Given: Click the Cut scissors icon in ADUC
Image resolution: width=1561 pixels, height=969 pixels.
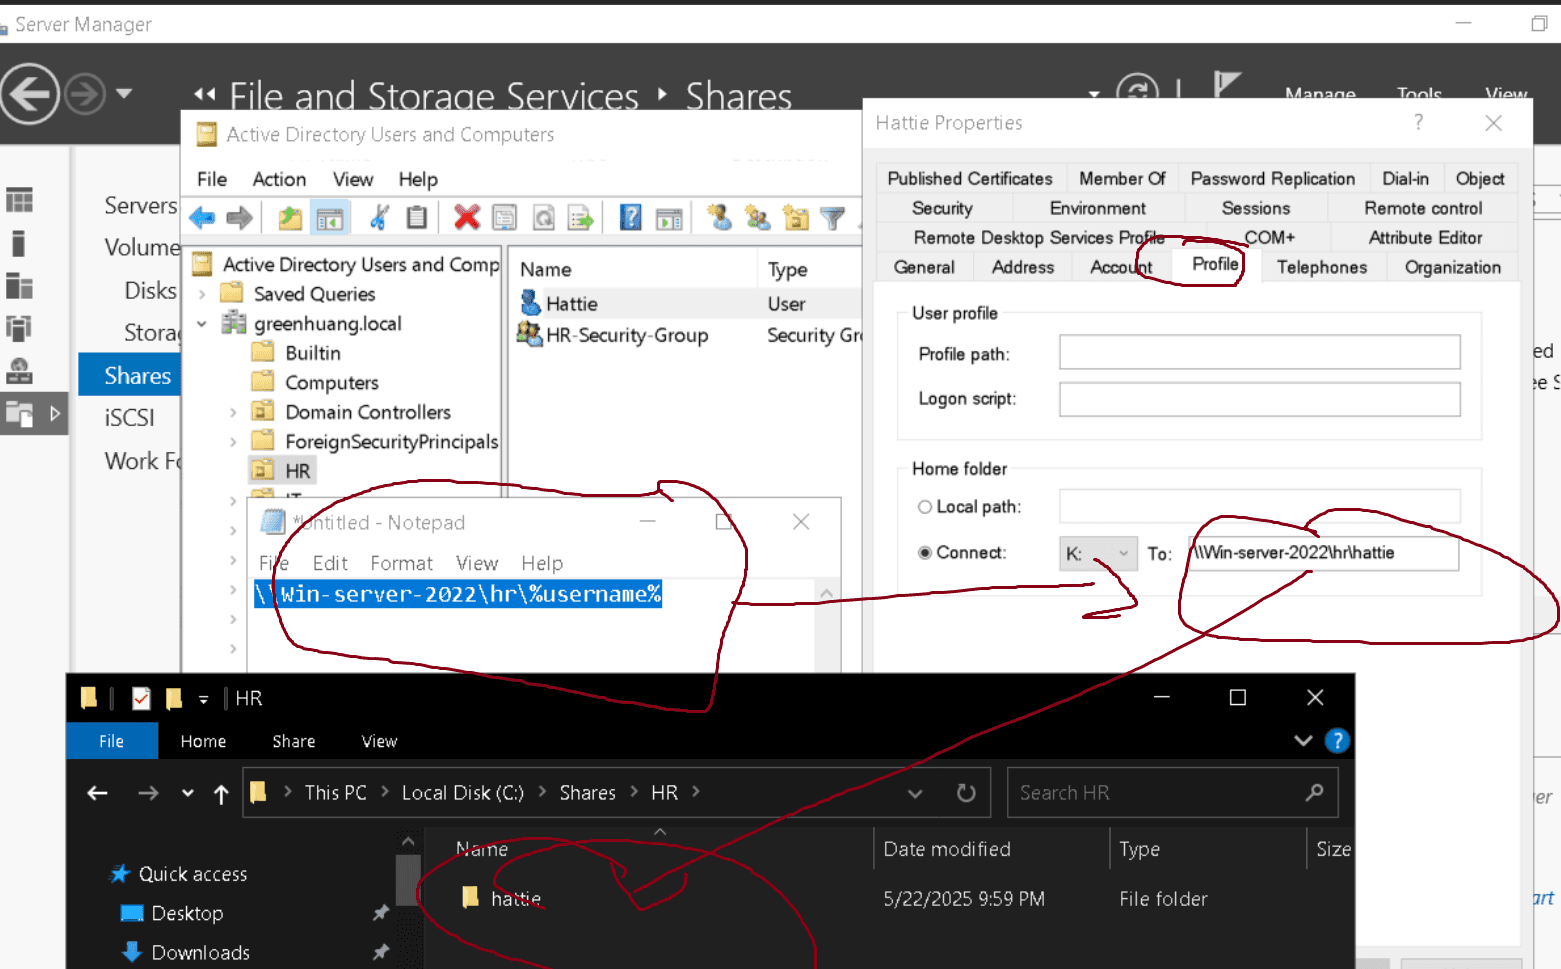Looking at the screenshot, I should tap(379, 217).
